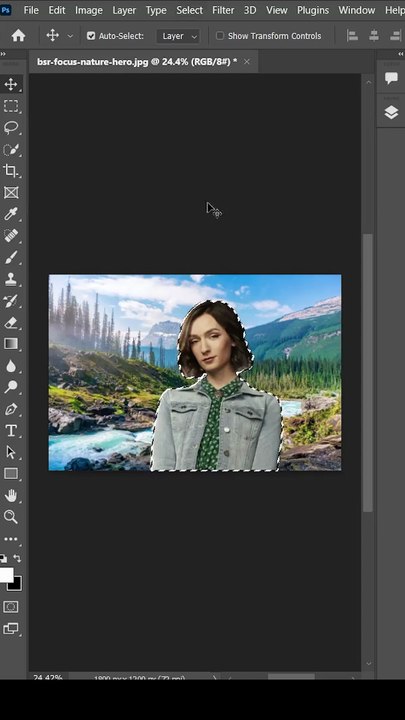Select the Rectangular Marquee tool
The height and width of the screenshot is (720, 405).
11,106
